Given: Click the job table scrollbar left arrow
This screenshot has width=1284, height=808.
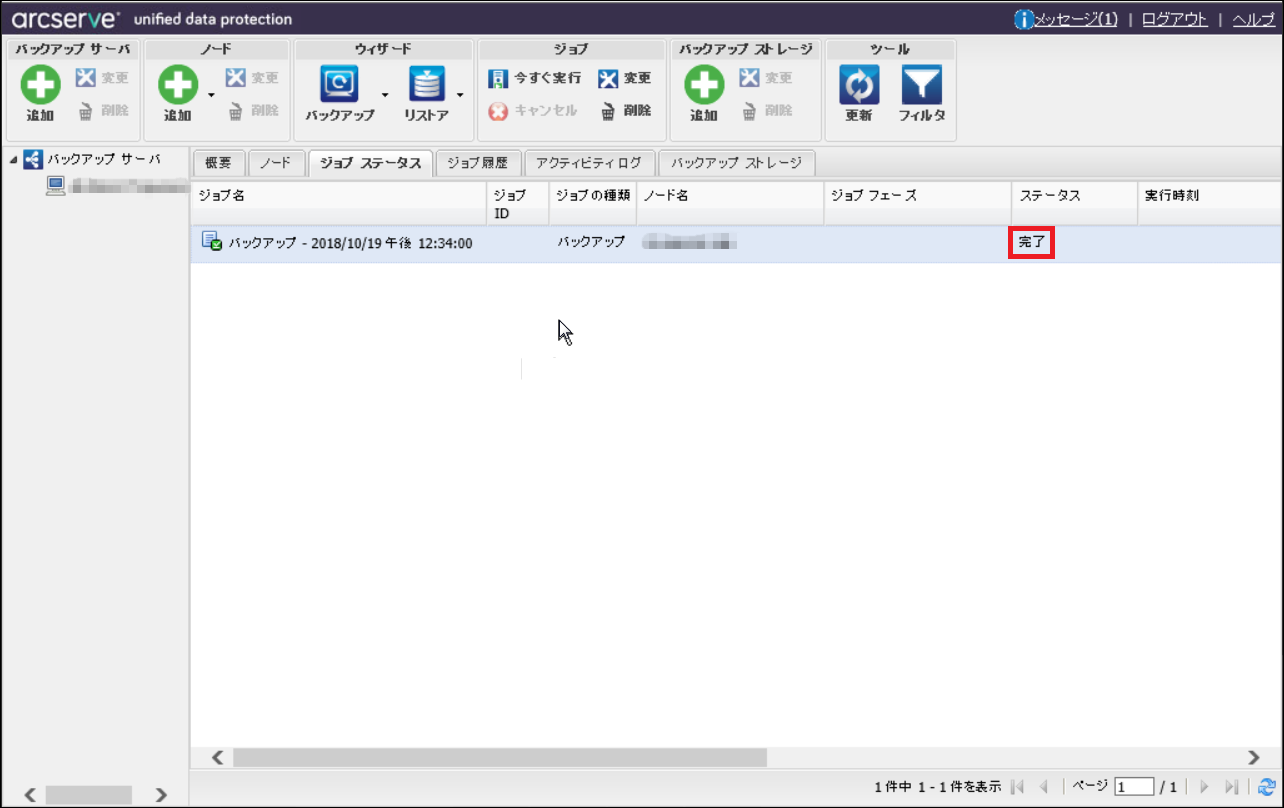Looking at the screenshot, I should click(216, 758).
